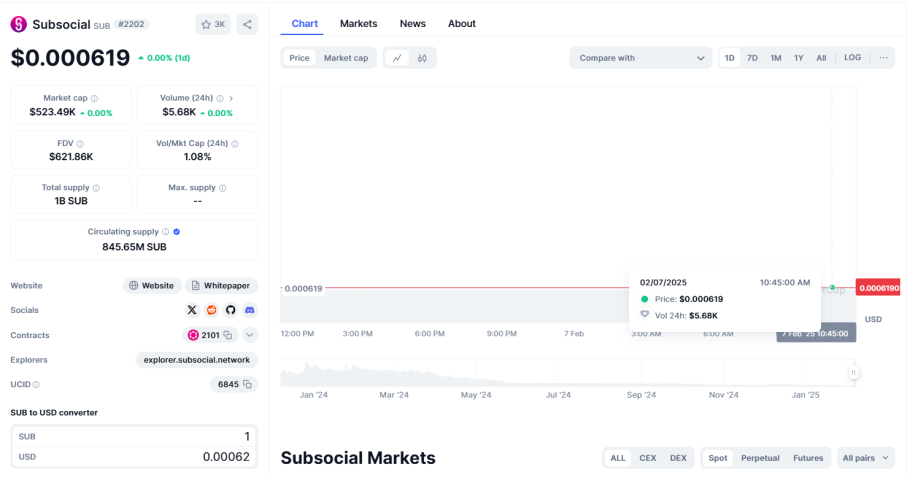Select Spot market type

pos(718,458)
